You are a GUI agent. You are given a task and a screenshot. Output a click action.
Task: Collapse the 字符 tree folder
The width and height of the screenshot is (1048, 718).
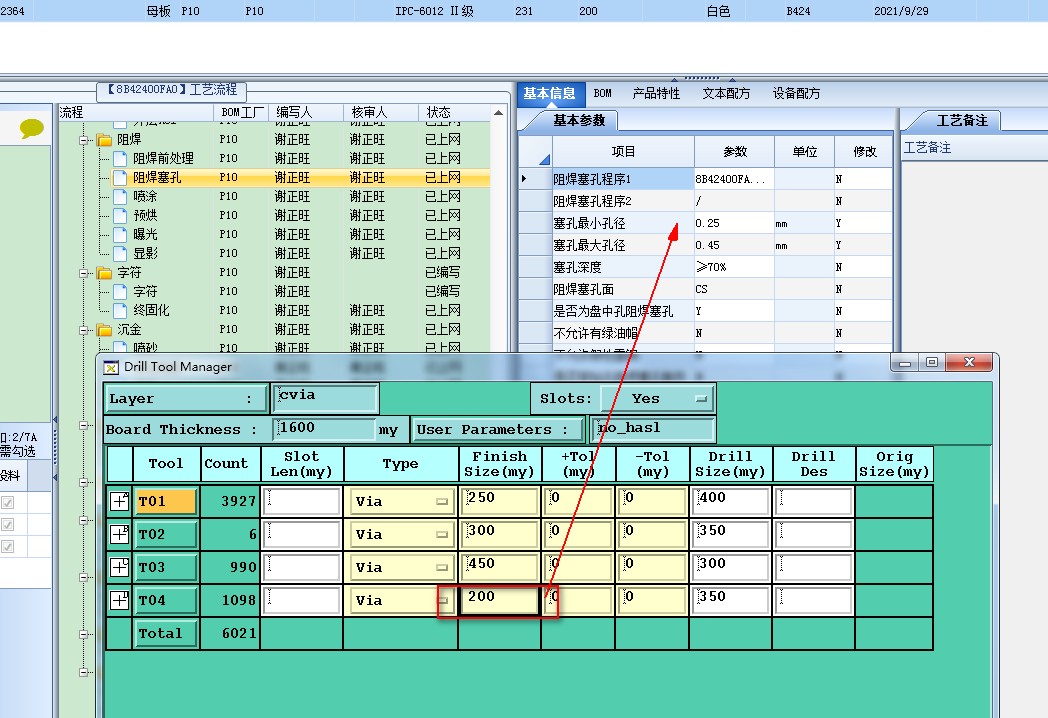(84, 273)
